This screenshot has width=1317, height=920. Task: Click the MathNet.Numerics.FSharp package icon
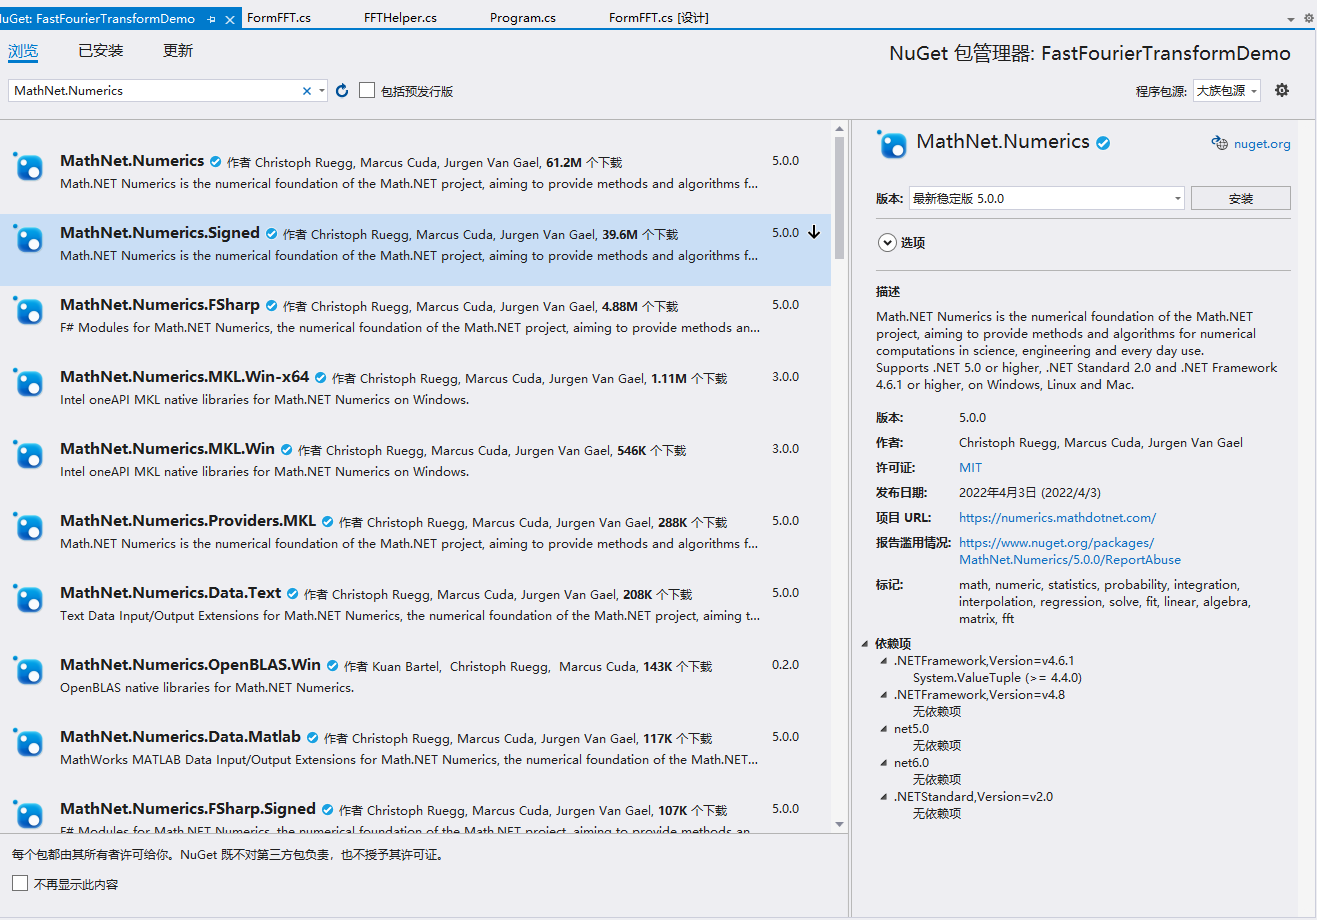pyautogui.click(x=29, y=311)
